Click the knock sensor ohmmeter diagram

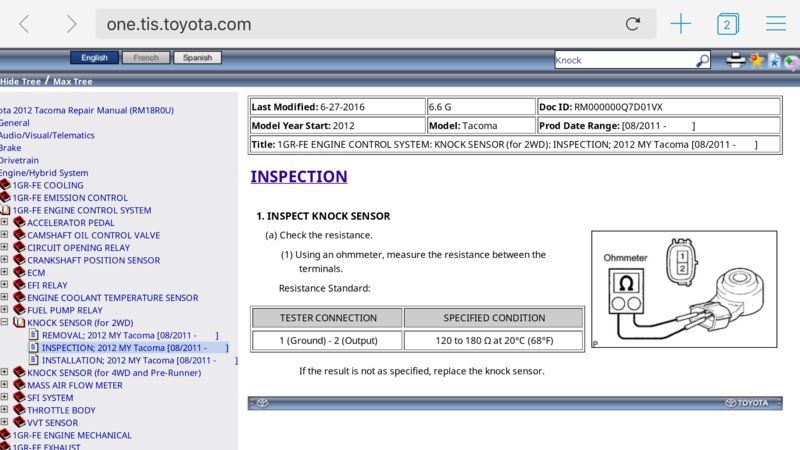click(x=684, y=289)
